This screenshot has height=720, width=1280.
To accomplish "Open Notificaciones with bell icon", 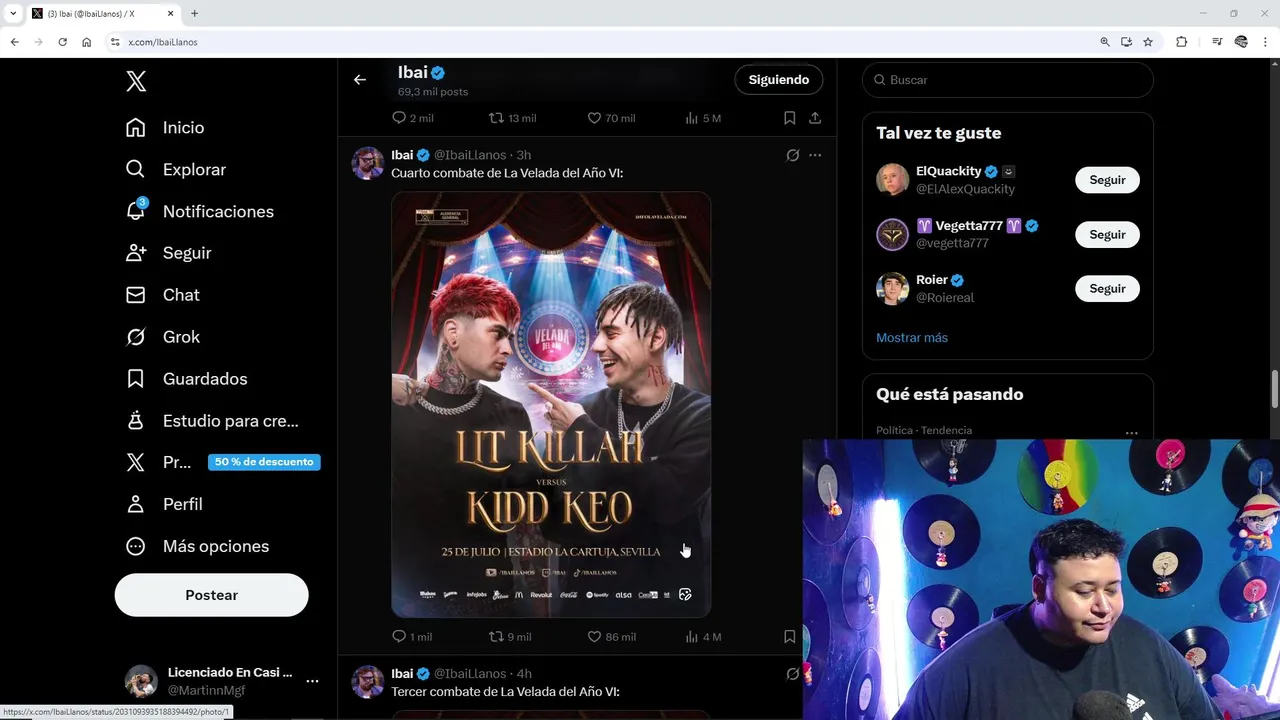I will coord(199,212).
